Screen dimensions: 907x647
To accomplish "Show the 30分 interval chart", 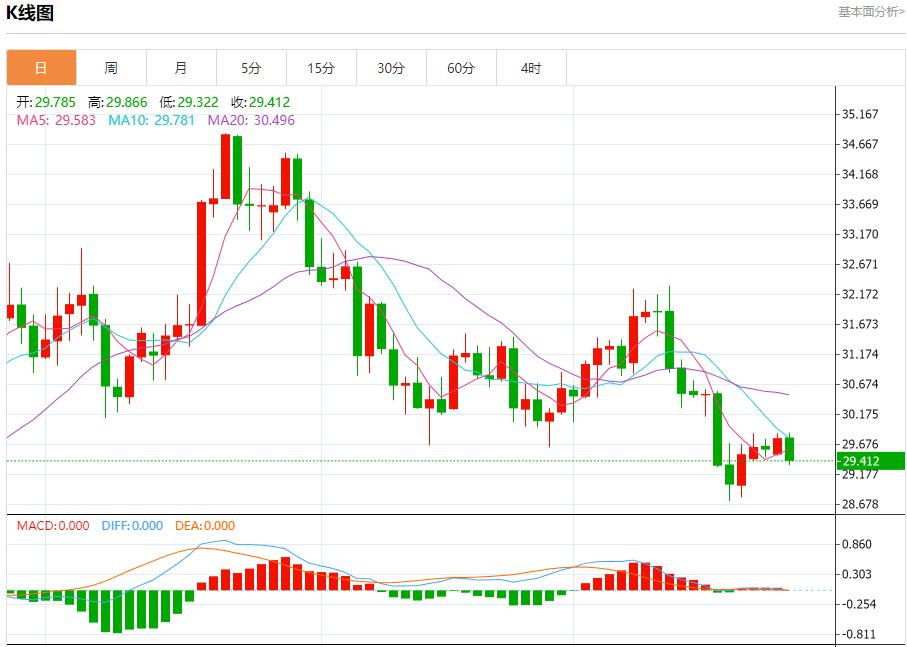I will (391, 68).
